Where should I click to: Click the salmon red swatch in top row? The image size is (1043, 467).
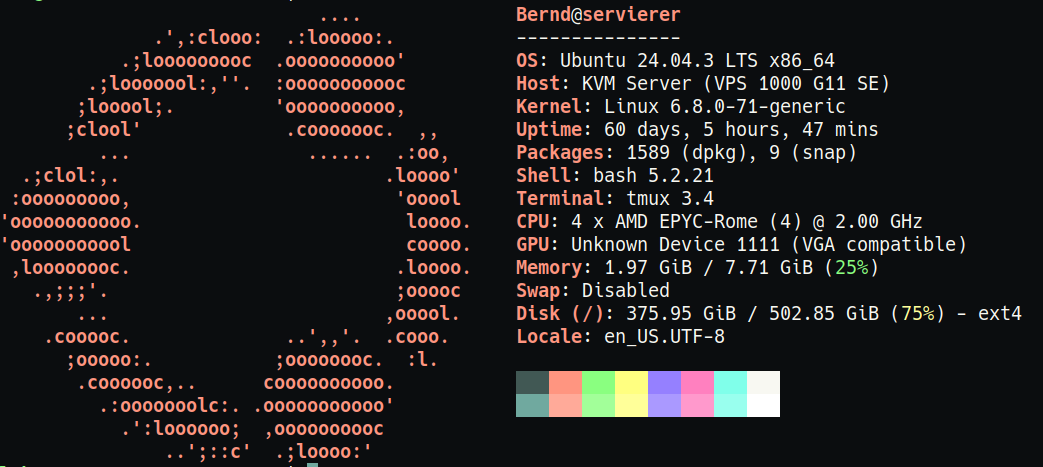click(x=565, y=382)
